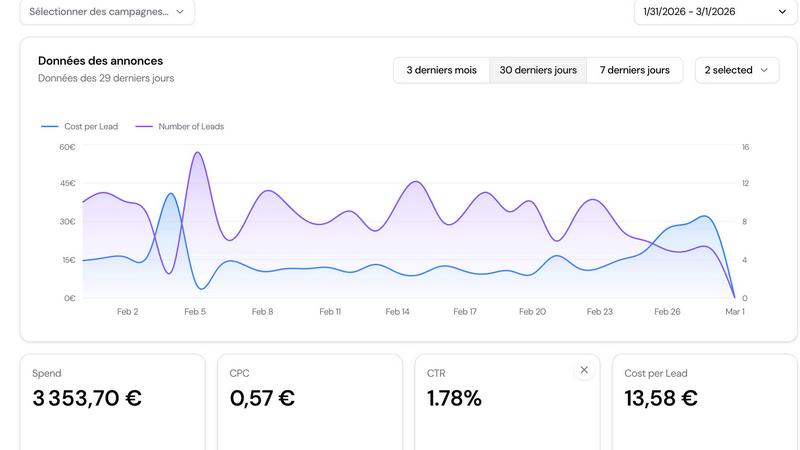Click the Feb 26 x-axis label
The image size is (800, 450).
point(667,312)
